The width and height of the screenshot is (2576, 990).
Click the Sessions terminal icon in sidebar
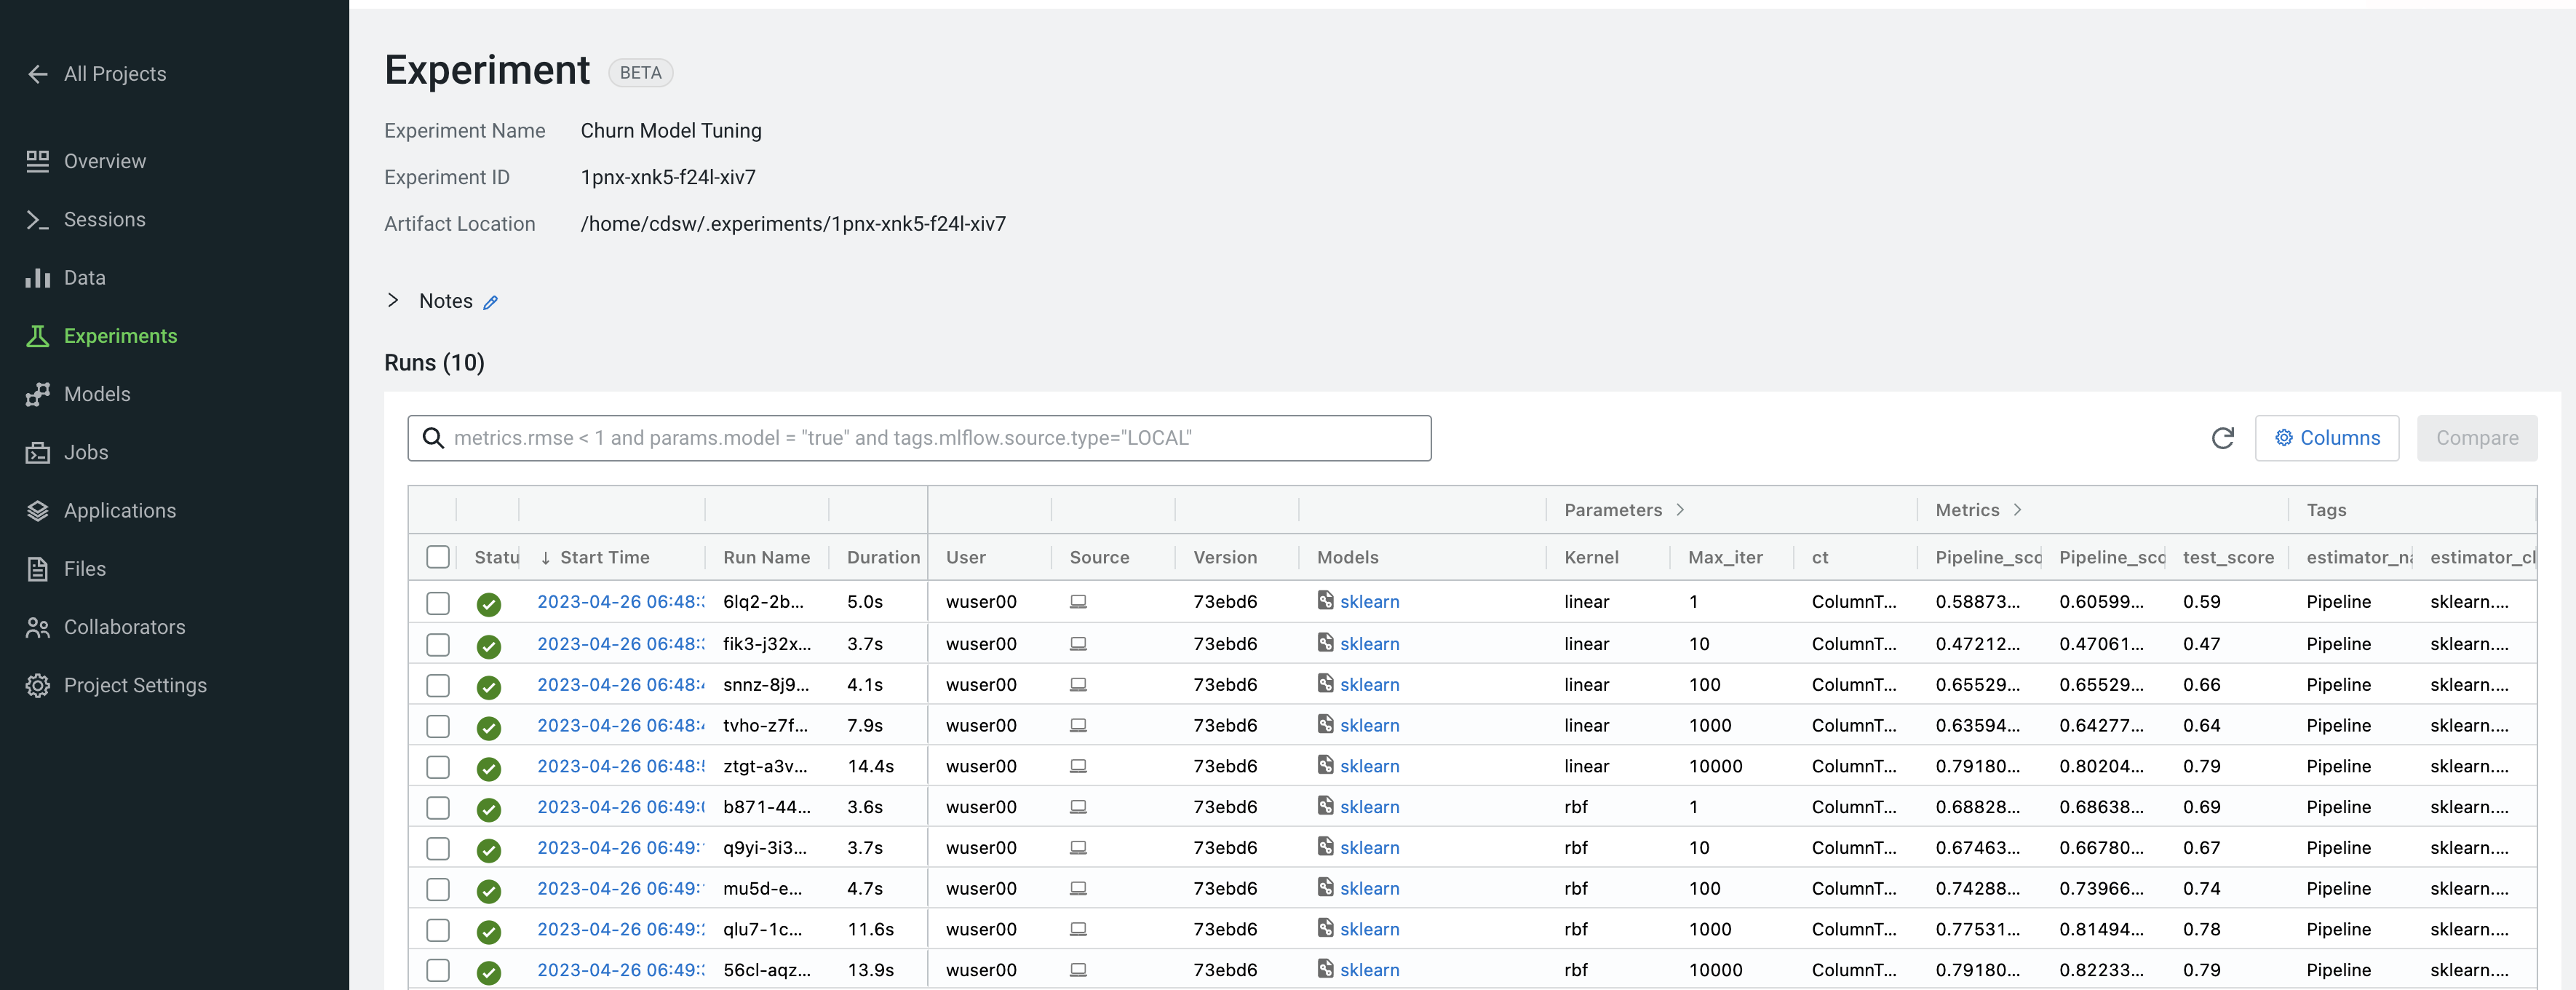38,220
